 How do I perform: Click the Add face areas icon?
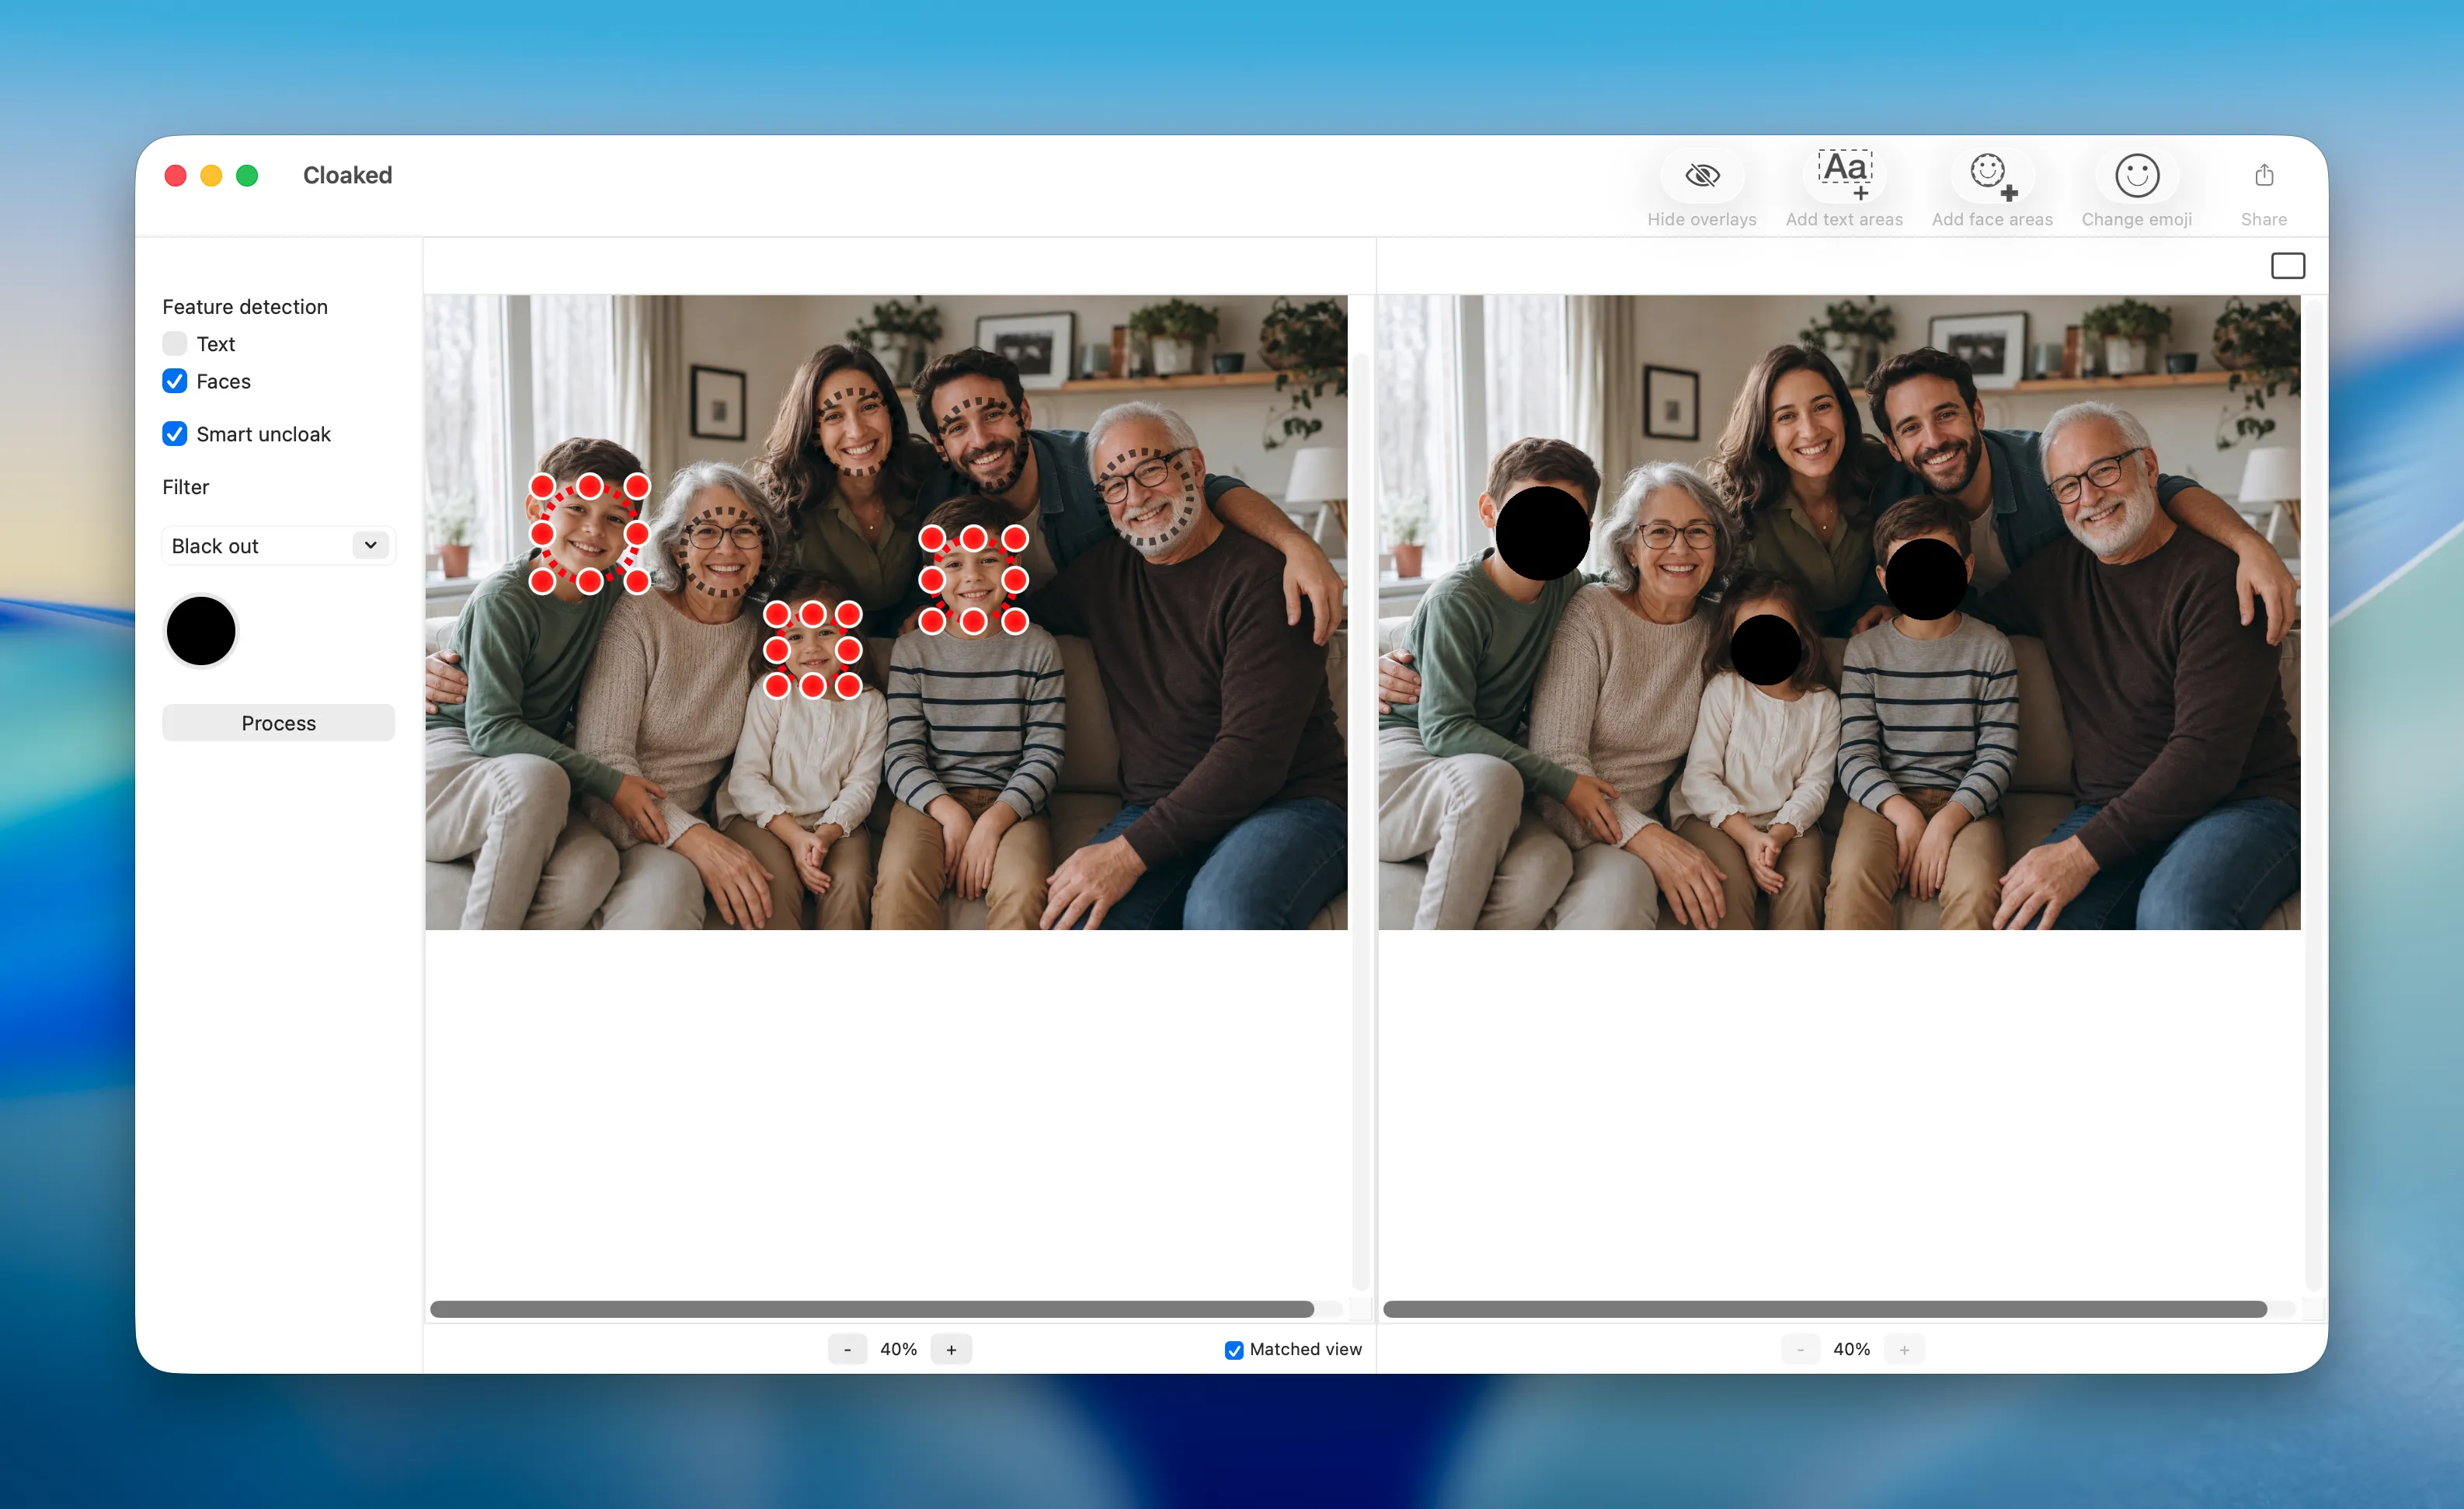pyautogui.click(x=1992, y=176)
